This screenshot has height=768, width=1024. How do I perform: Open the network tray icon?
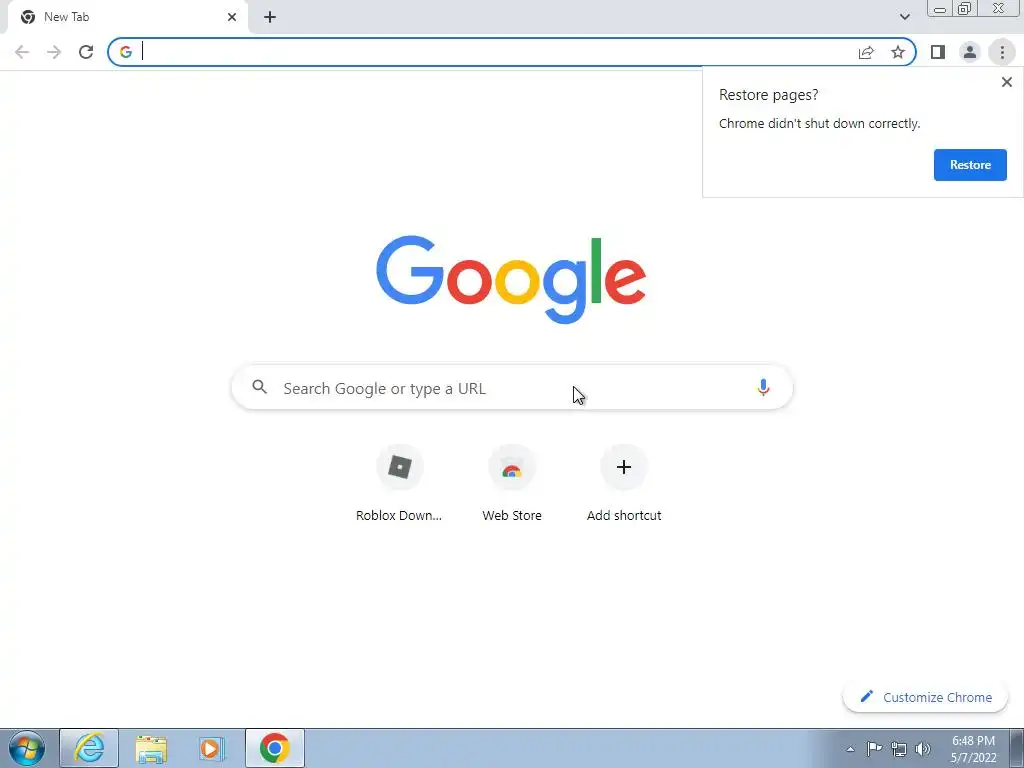[899, 749]
